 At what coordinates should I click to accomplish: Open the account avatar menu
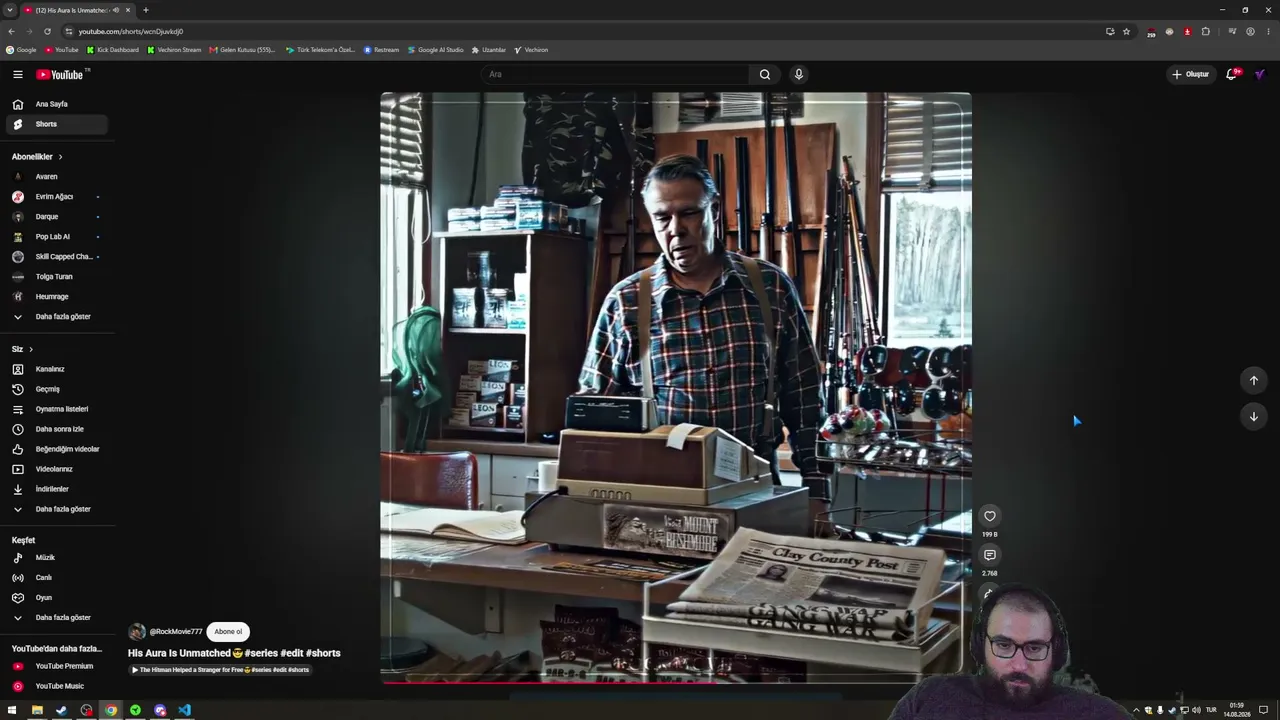pos(1260,74)
